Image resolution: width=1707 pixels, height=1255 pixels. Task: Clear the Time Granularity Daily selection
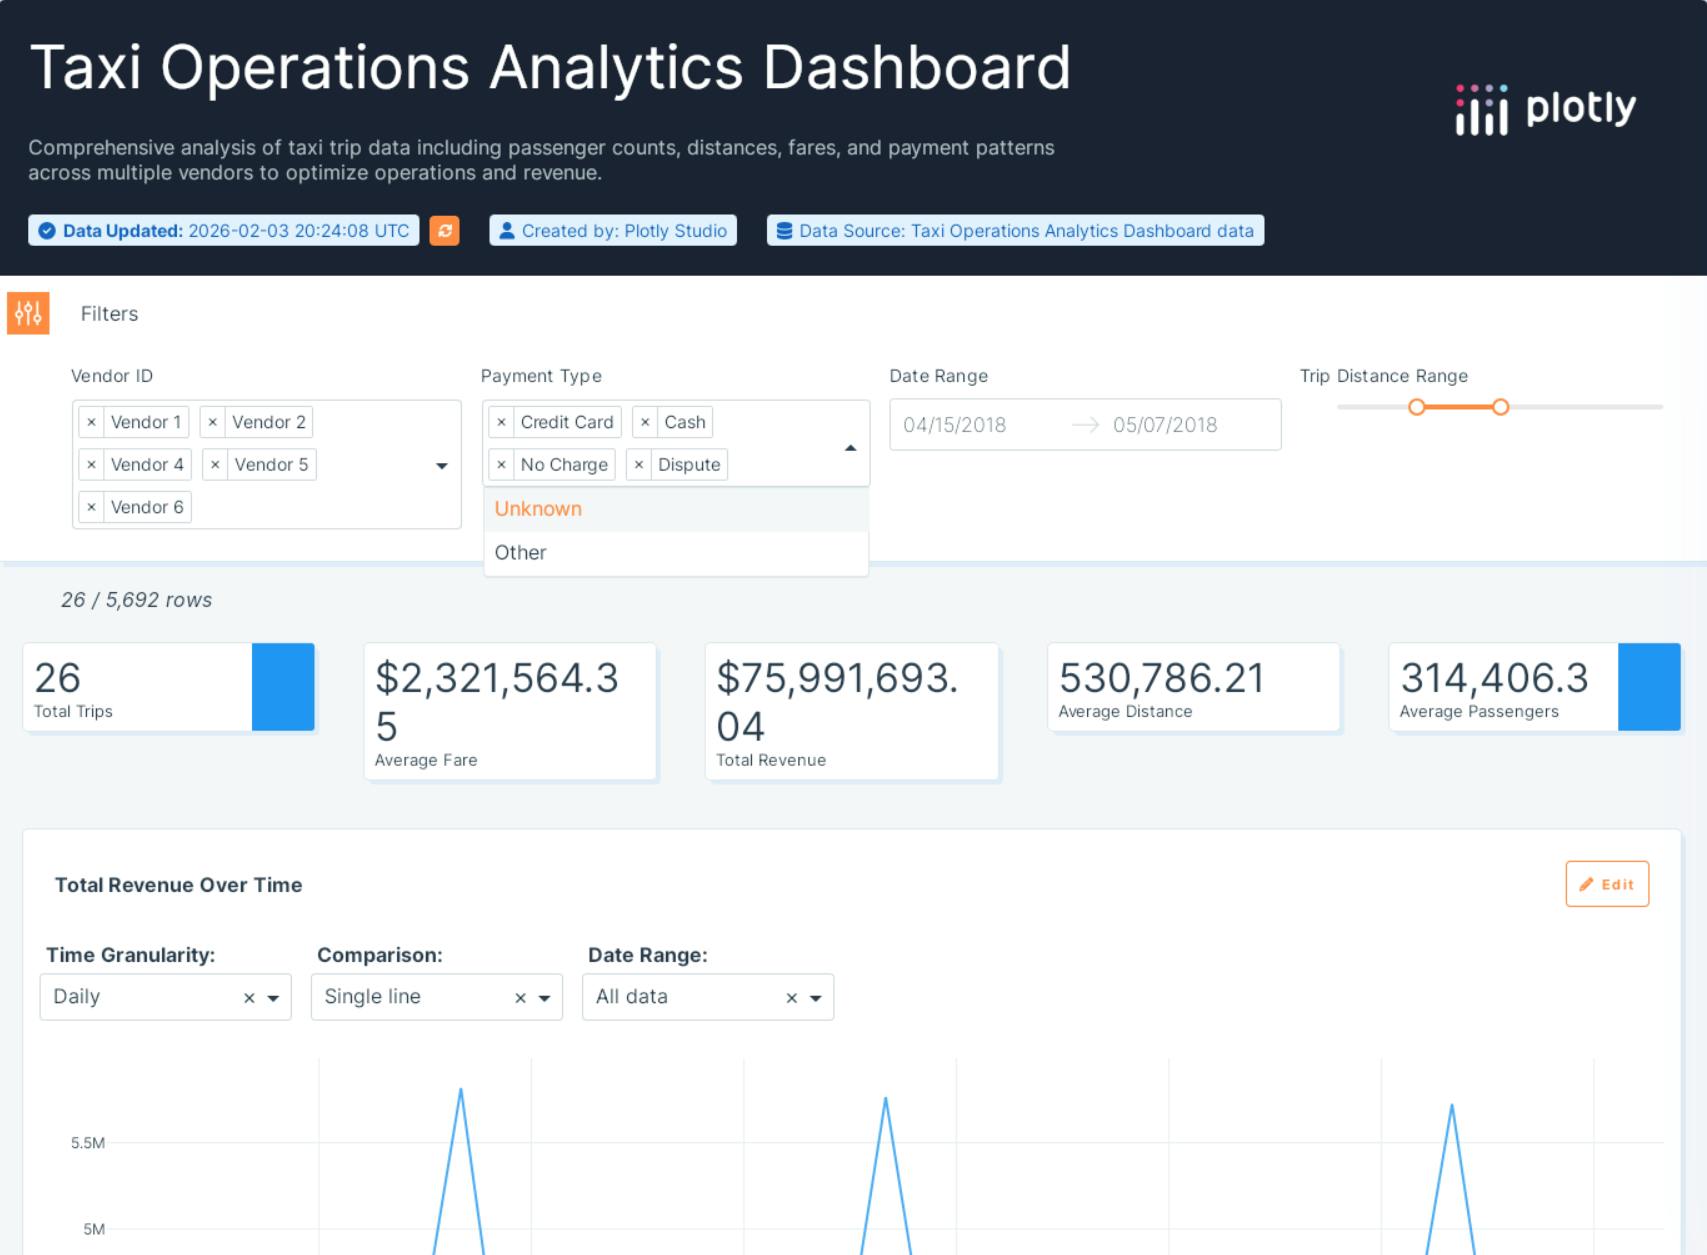point(249,998)
